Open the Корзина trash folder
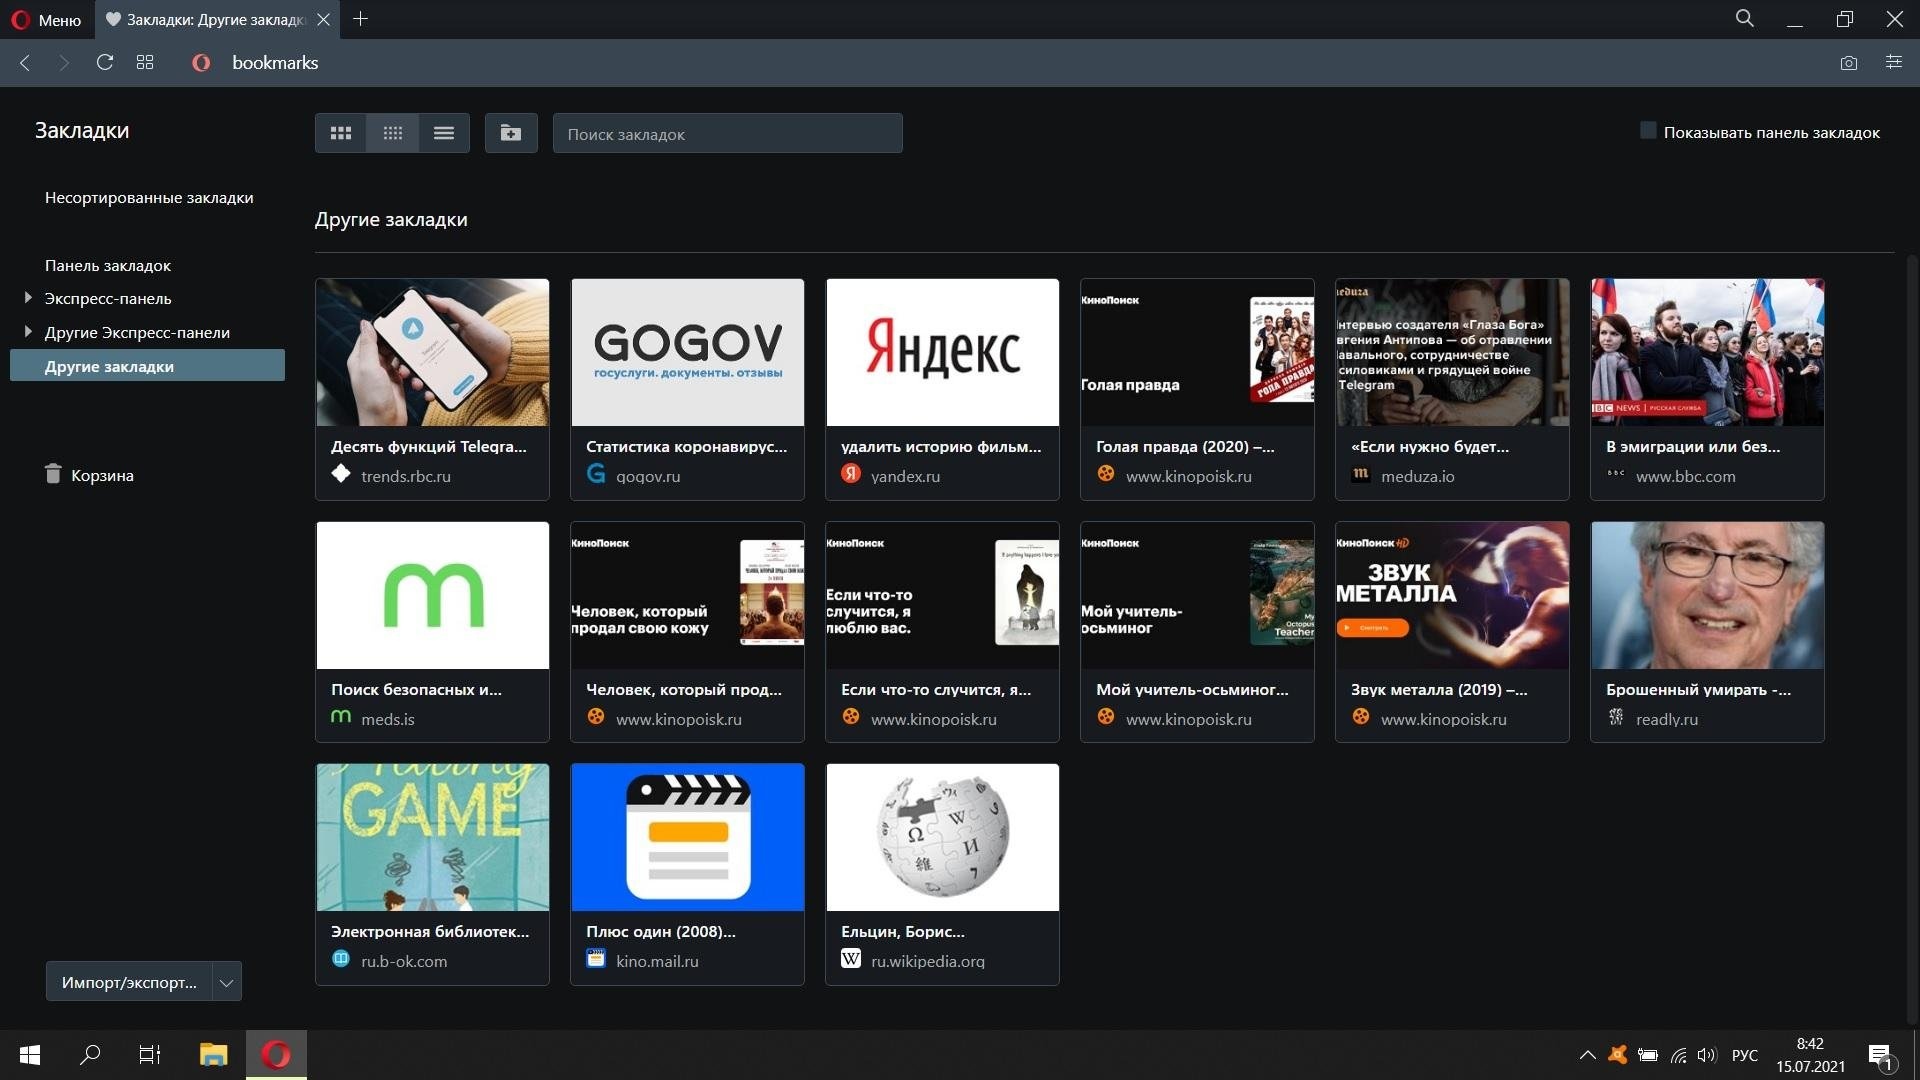This screenshot has height=1080, width=1920. point(89,475)
